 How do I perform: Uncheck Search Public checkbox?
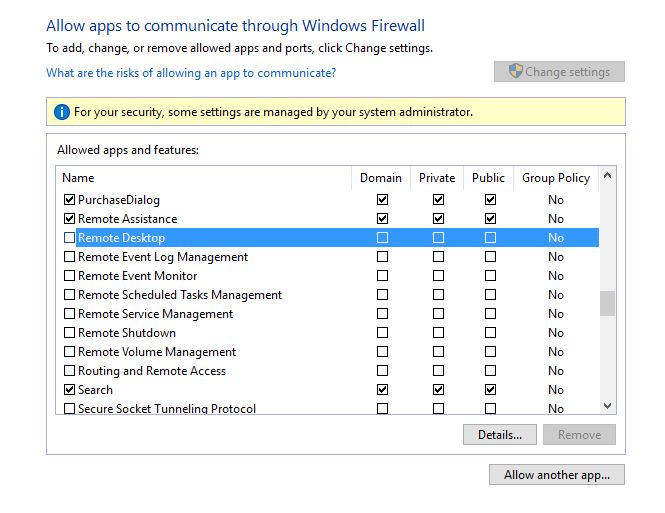[x=490, y=389]
